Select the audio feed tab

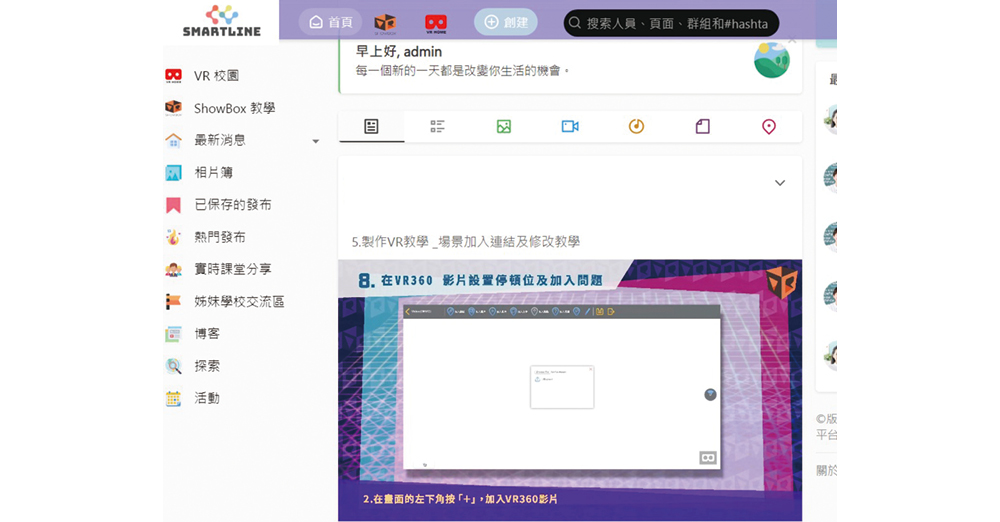pyautogui.click(x=636, y=126)
